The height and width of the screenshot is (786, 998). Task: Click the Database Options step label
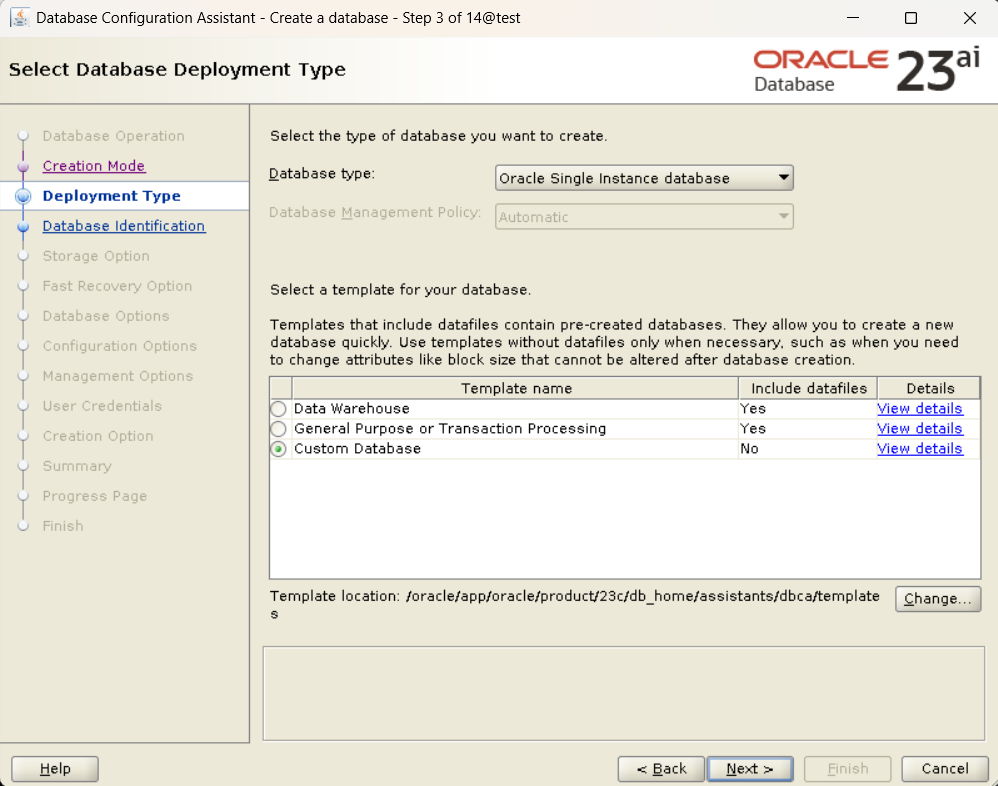(x=106, y=316)
